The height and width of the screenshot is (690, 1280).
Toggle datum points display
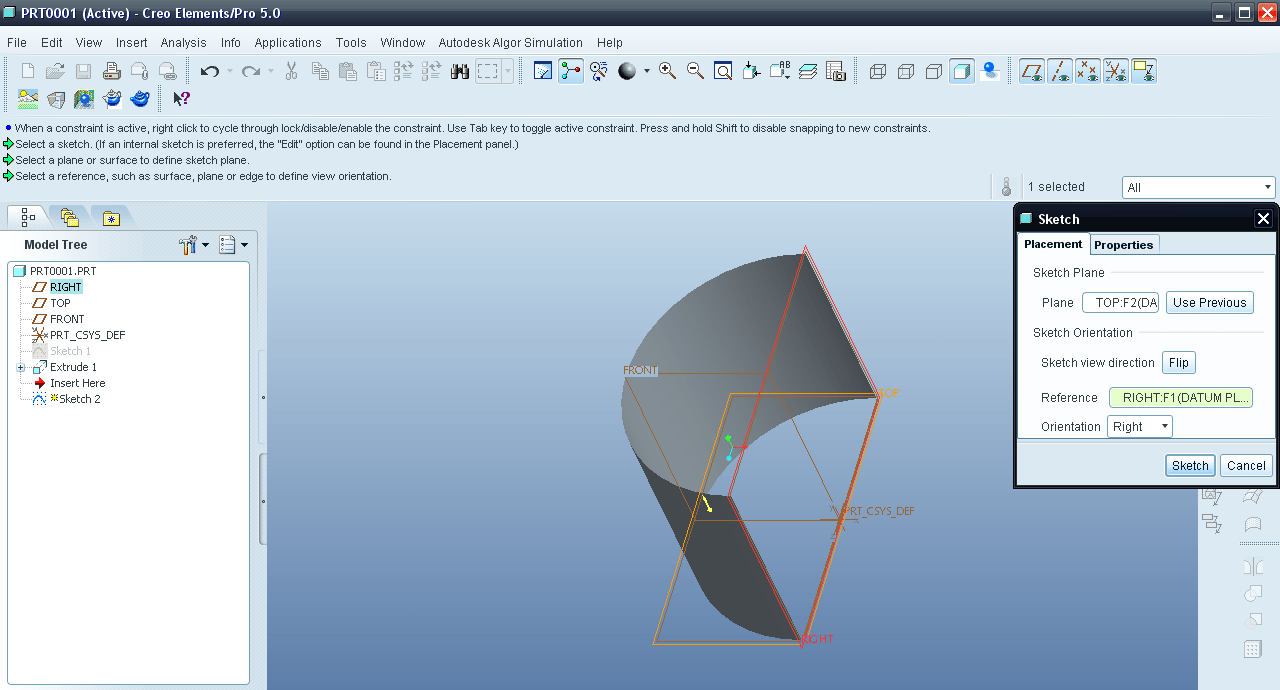(1088, 71)
